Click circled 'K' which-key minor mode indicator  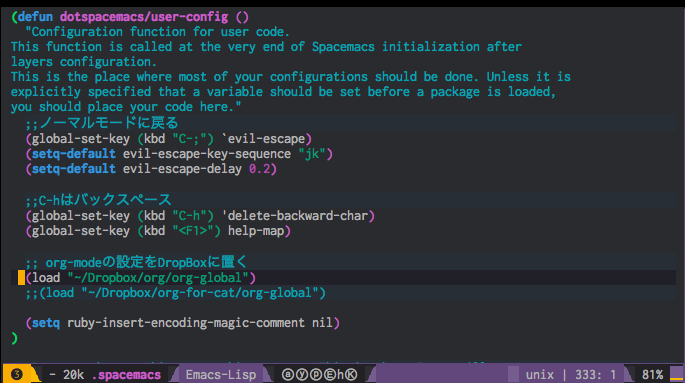351,375
